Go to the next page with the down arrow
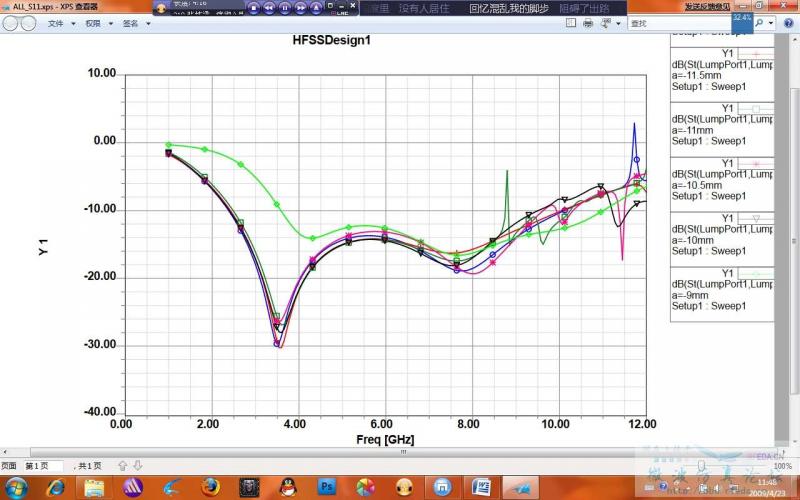Image resolution: width=800 pixels, height=500 pixels. pos(138,465)
